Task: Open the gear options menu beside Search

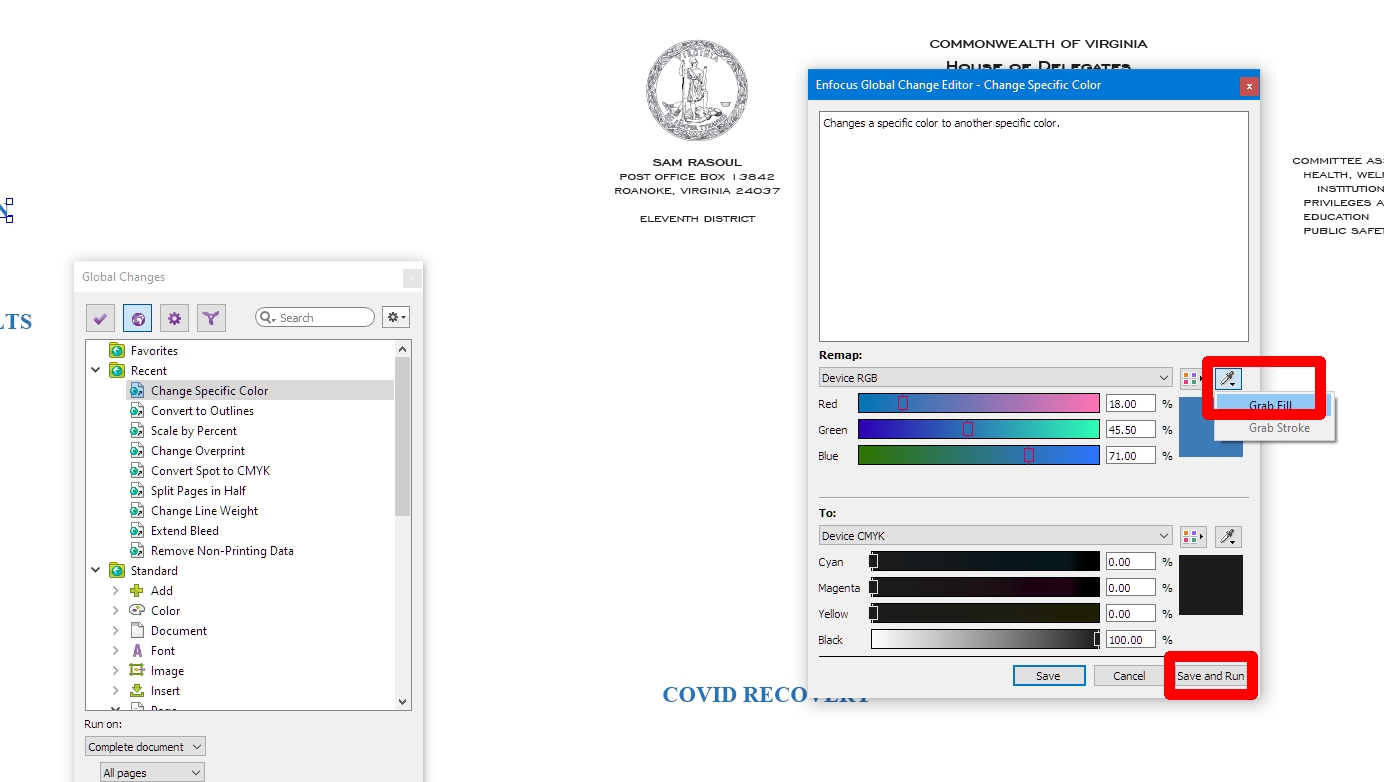Action: [396, 317]
